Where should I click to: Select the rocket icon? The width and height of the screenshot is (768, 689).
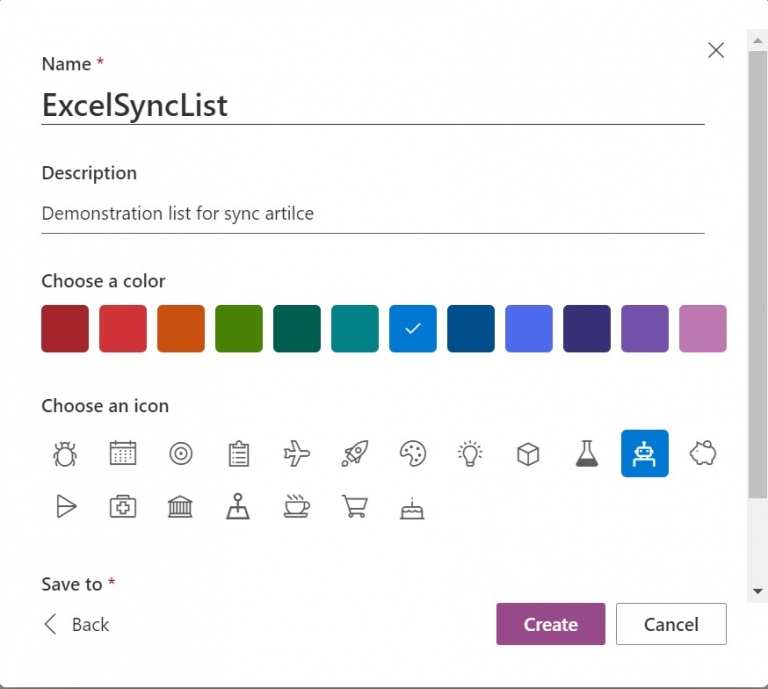click(355, 454)
